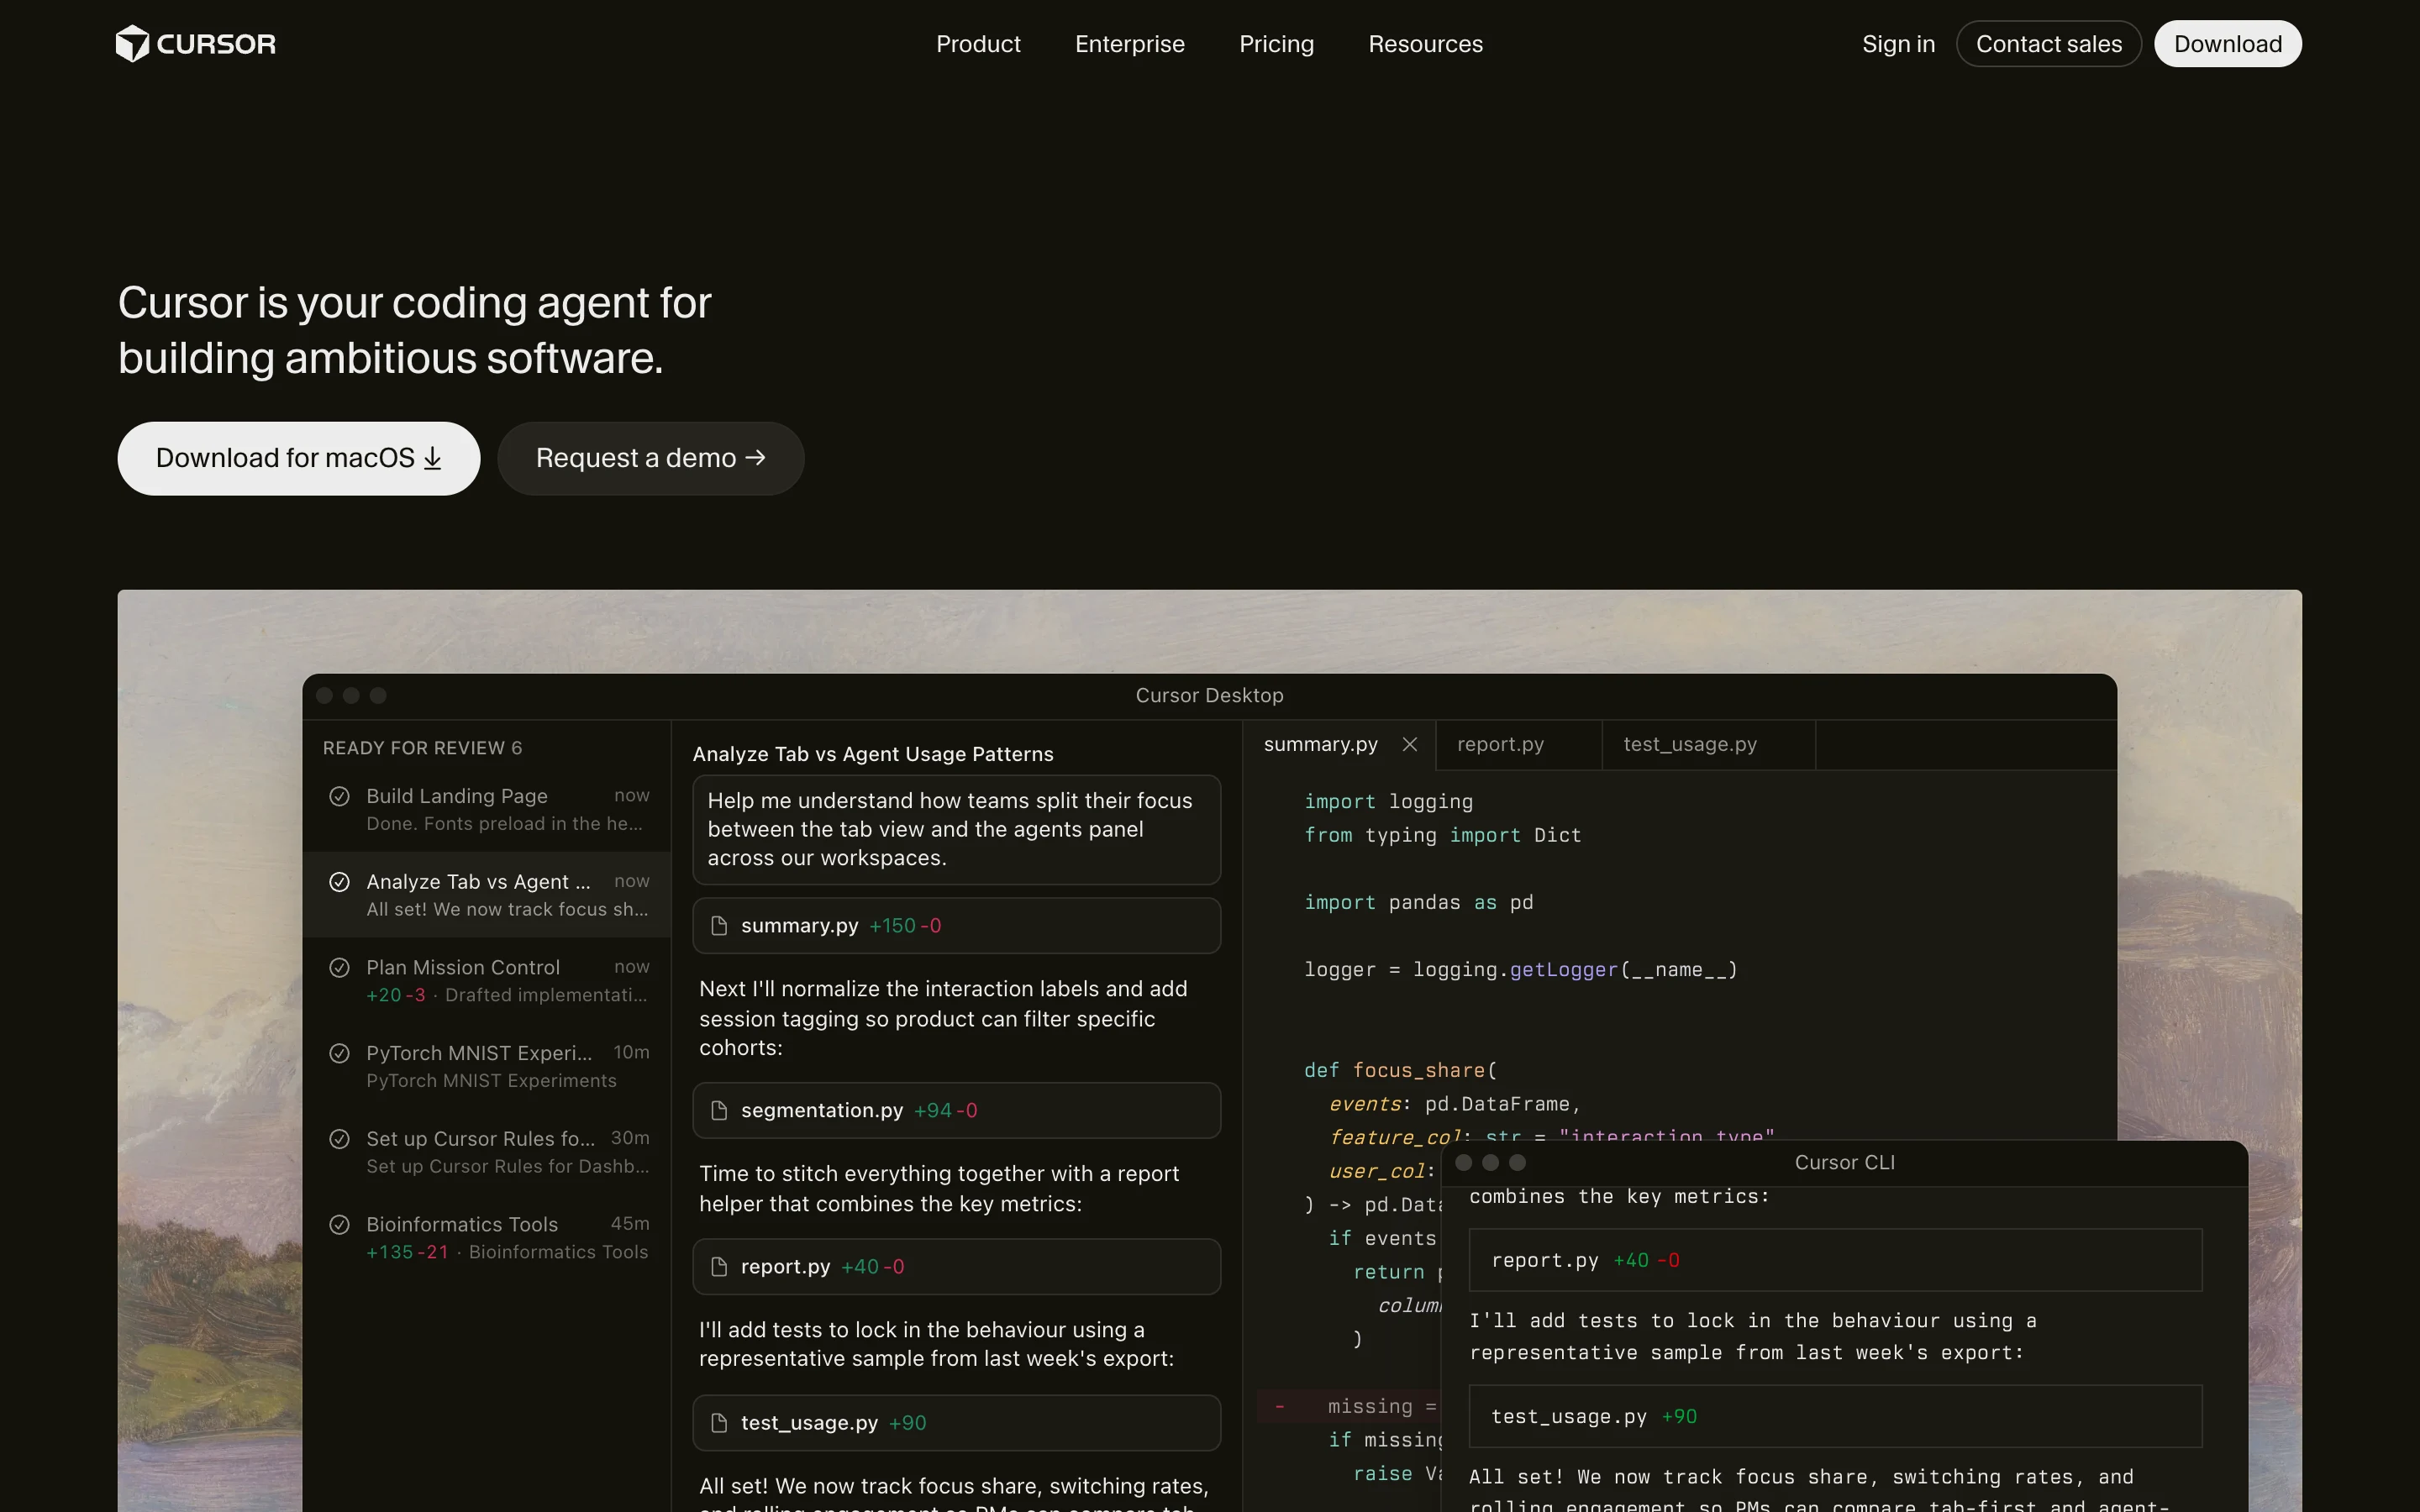Click the check circle icon beside PyTorch MNIST Experi...

[x=340, y=1053]
